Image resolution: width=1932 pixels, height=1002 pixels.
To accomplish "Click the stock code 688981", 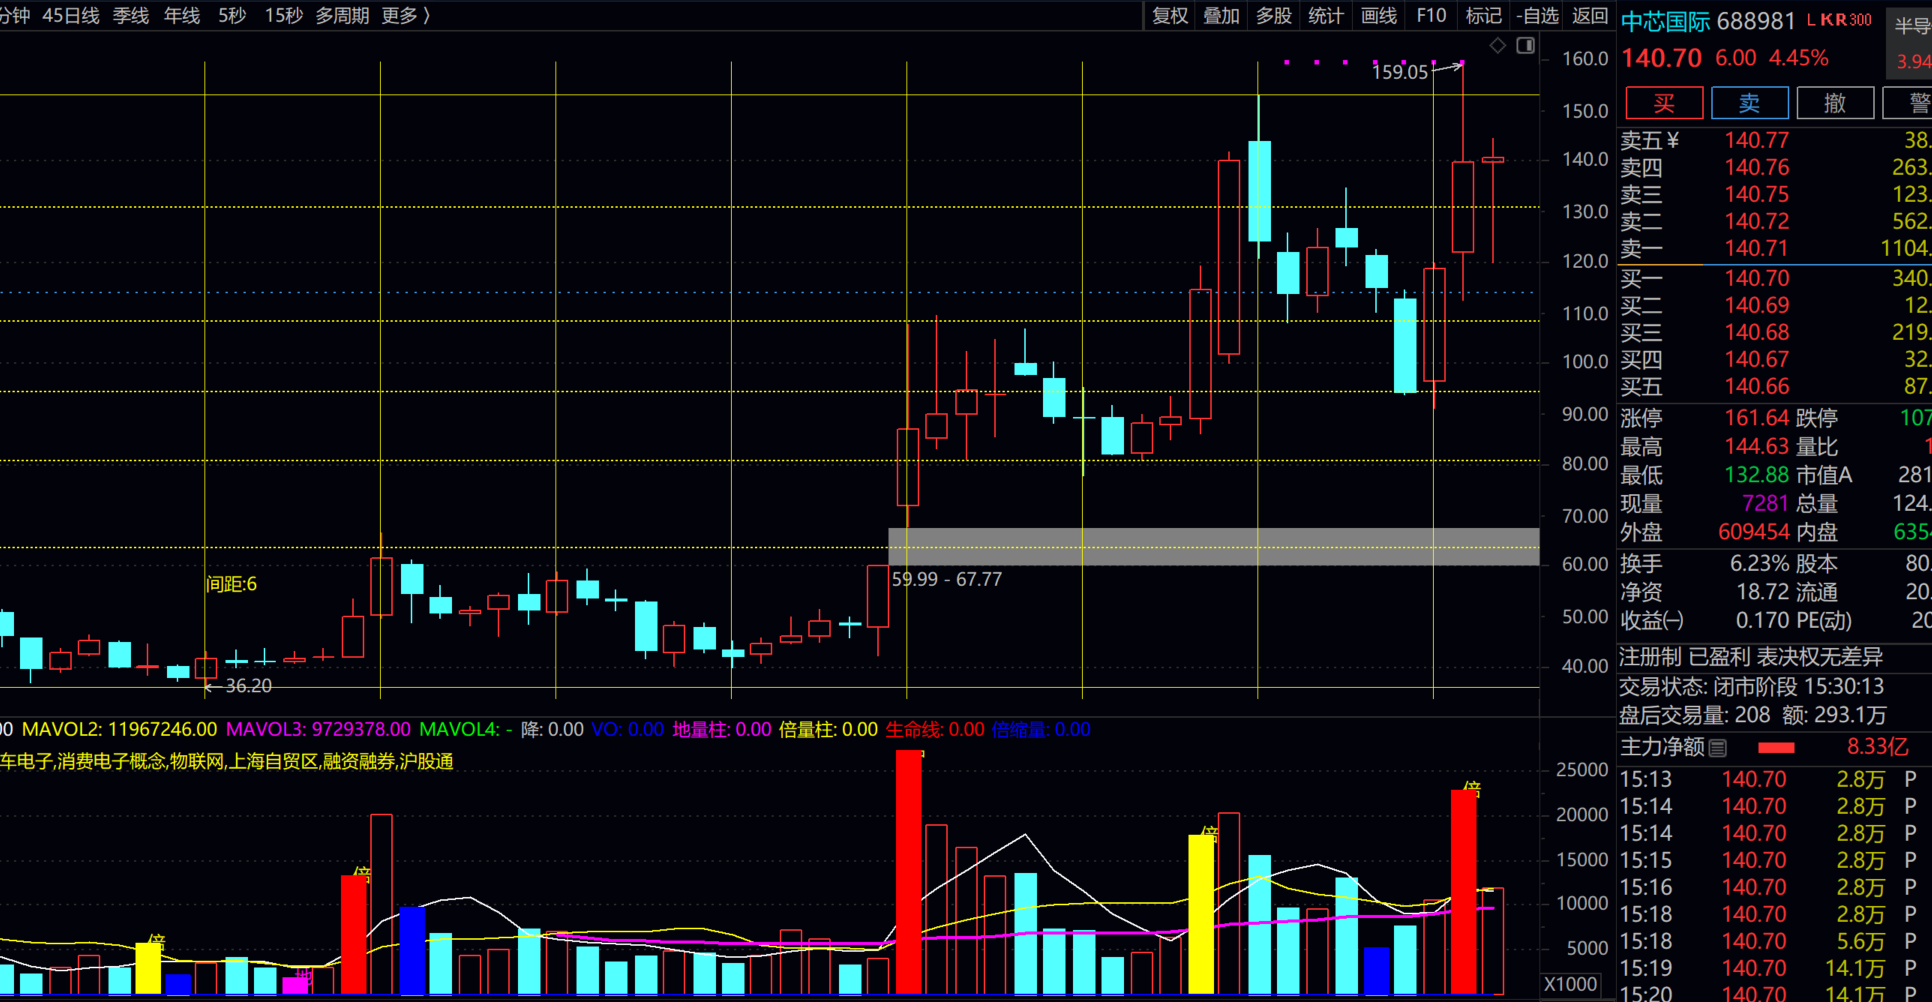I will (x=1756, y=21).
